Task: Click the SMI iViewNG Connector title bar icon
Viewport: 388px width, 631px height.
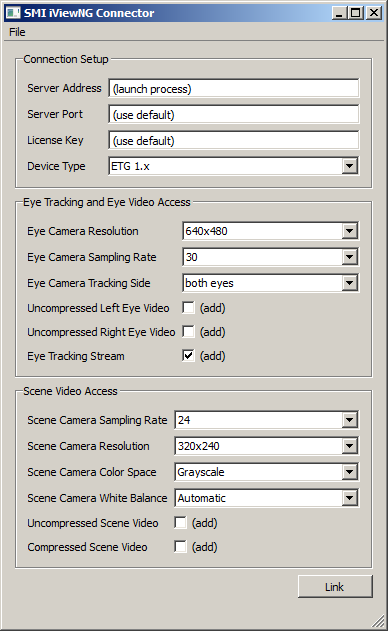Action: [13, 13]
